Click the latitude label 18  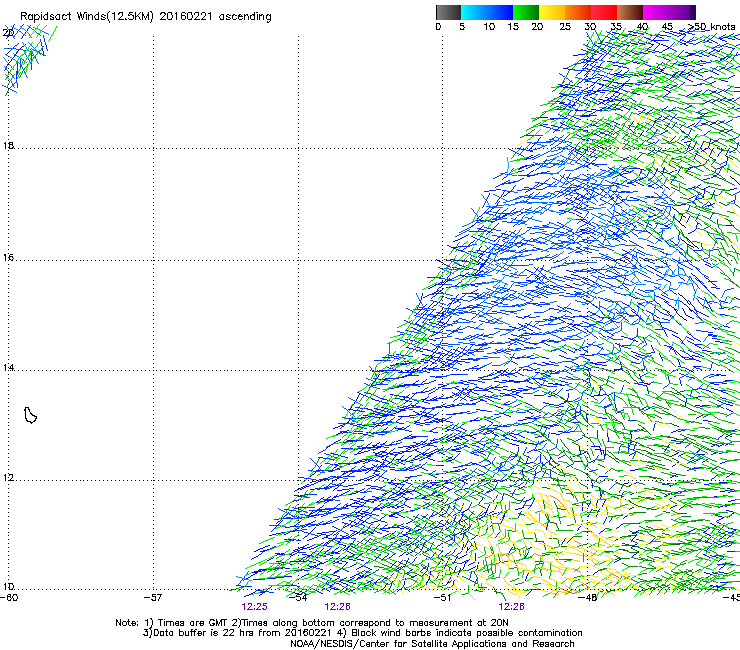point(8,145)
